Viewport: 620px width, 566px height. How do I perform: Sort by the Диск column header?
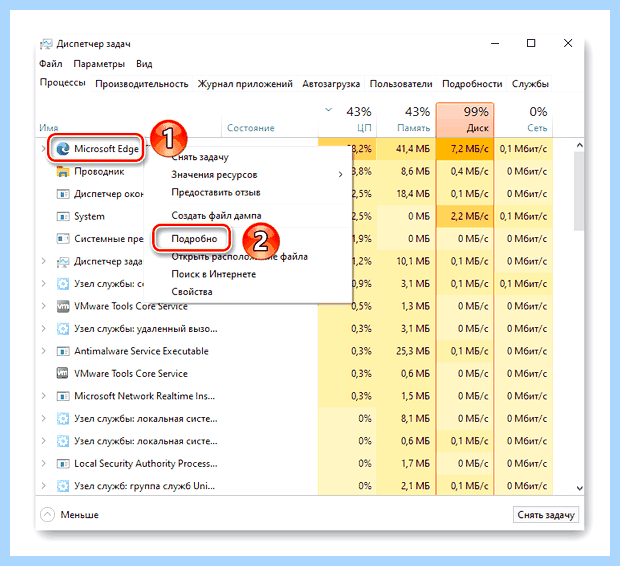465,119
